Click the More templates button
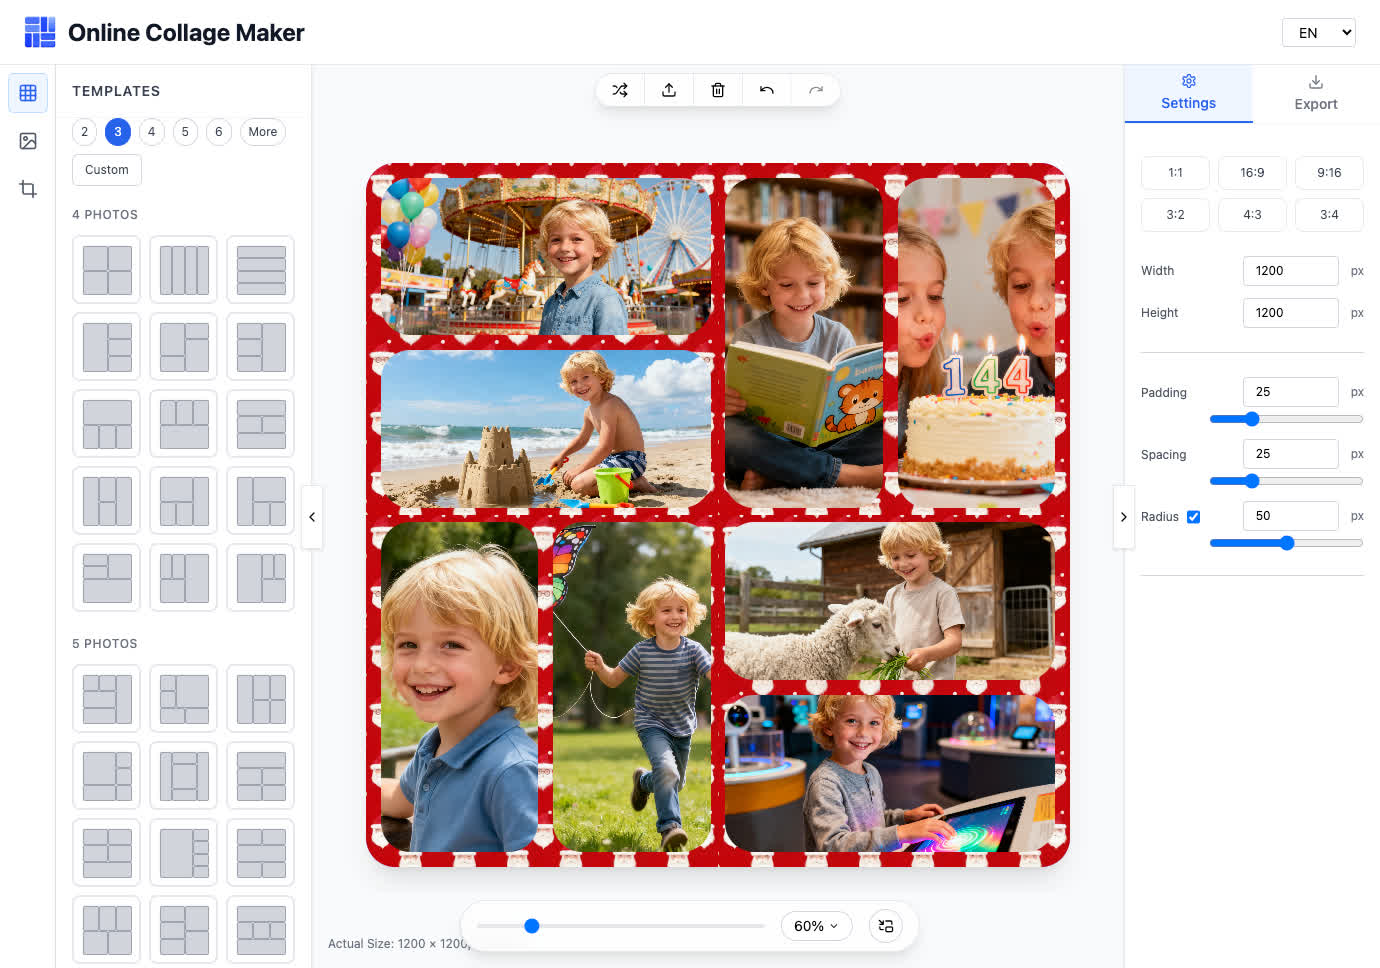 point(263,132)
